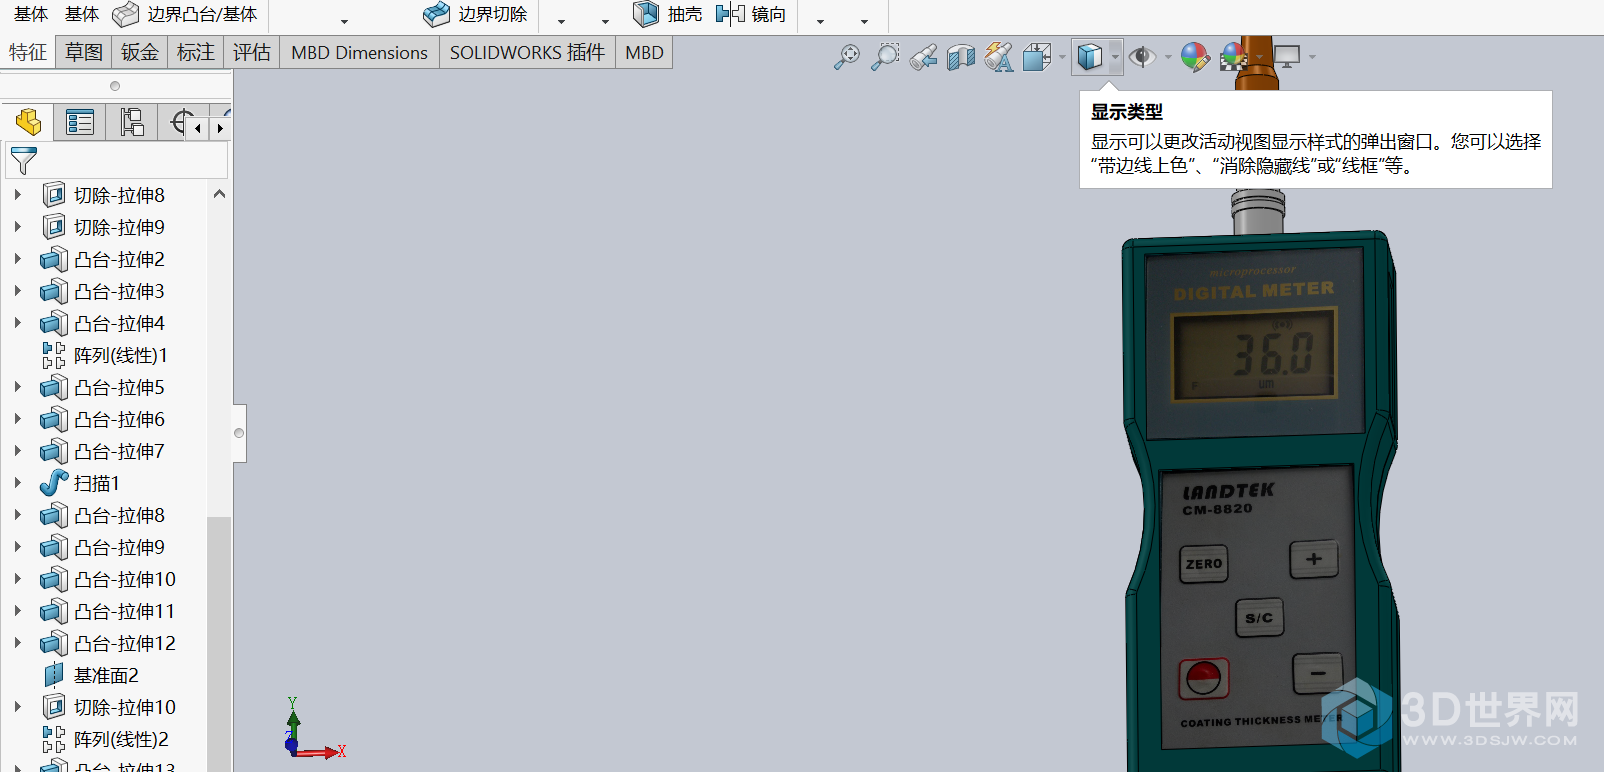This screenshot has width=1604, height=772.
Task: Click the Previous View icon
Action: tap(923, 57)
